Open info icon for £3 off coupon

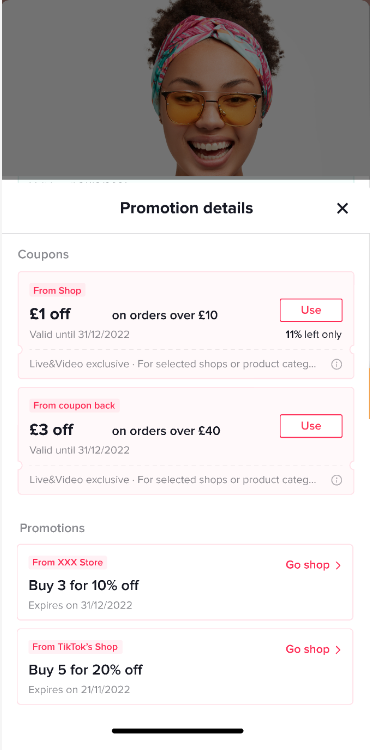[x=337, y=480]
